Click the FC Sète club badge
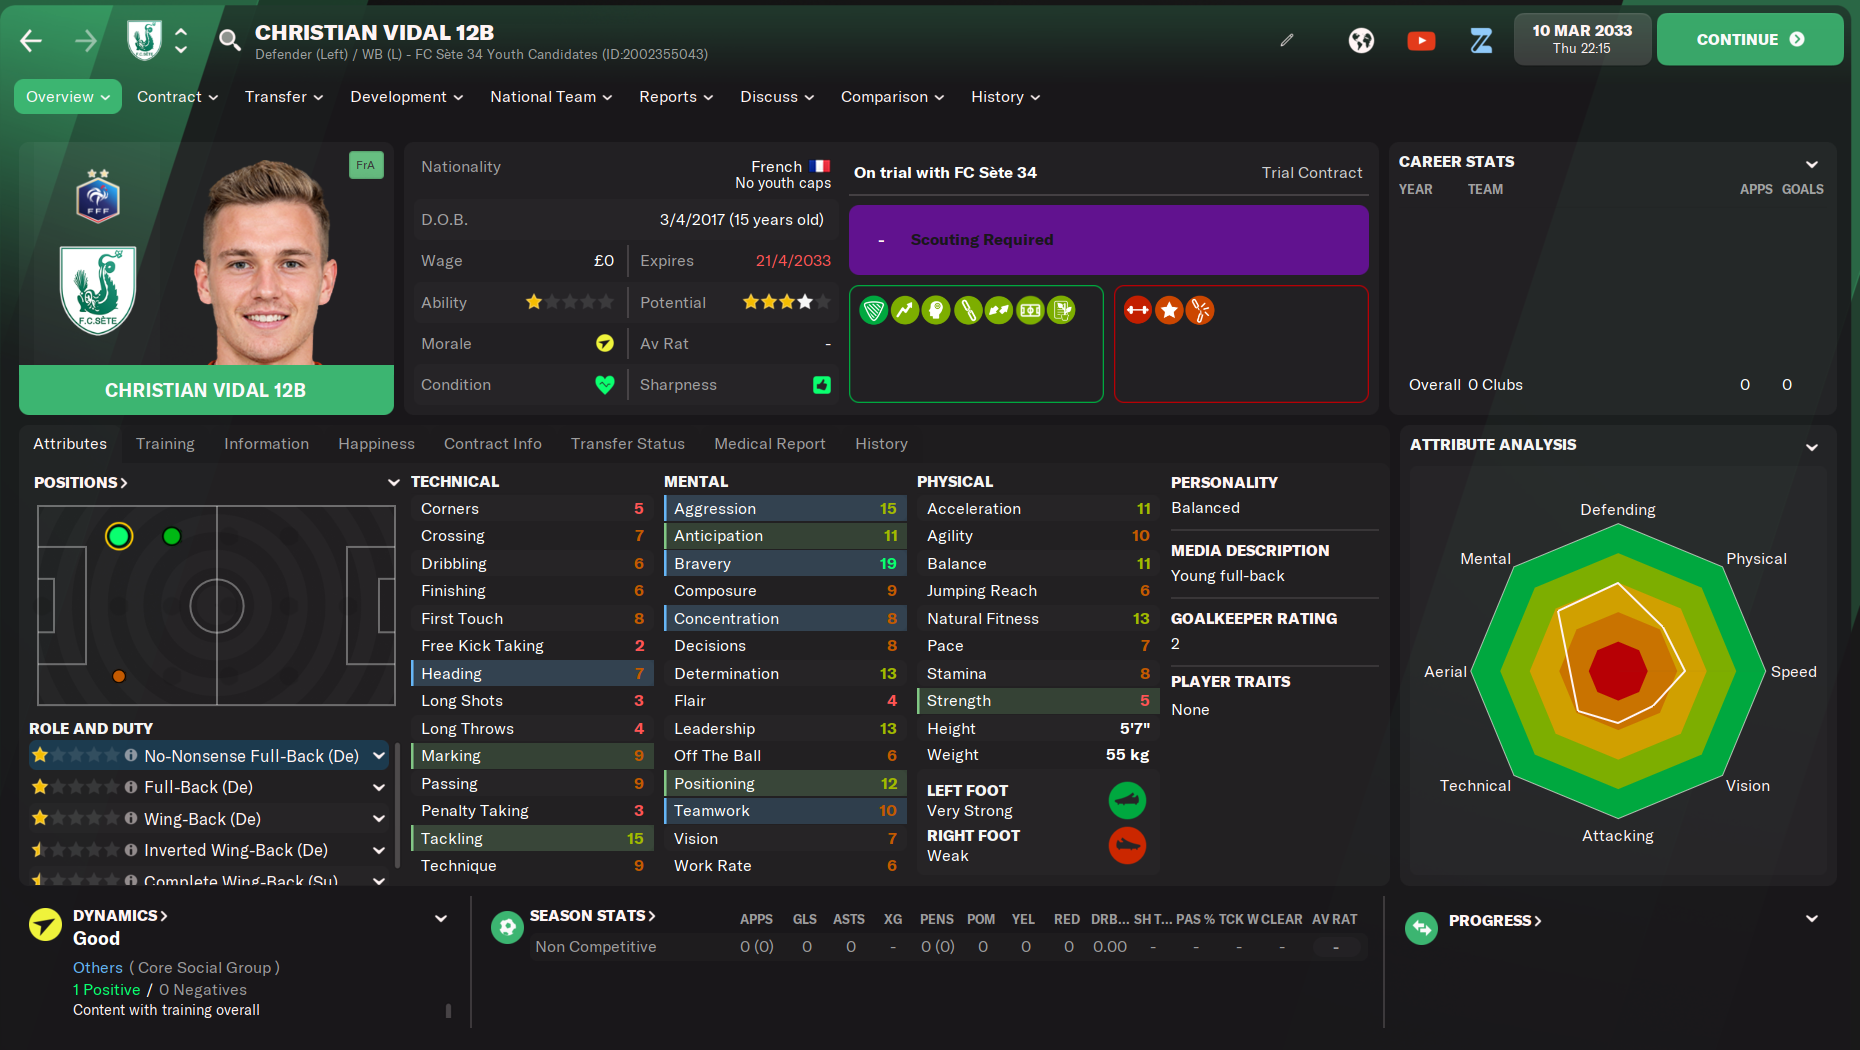The height and width of the screenshot is (1050, 1860). pos(98,291)
